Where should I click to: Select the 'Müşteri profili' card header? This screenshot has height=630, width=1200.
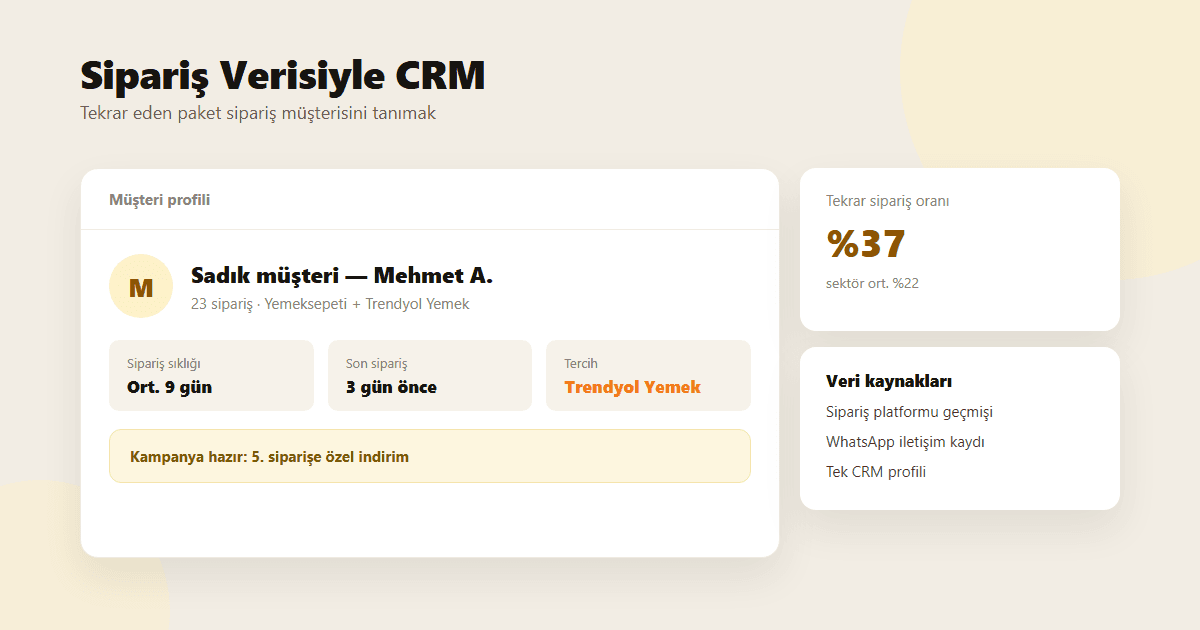point(430,200)
